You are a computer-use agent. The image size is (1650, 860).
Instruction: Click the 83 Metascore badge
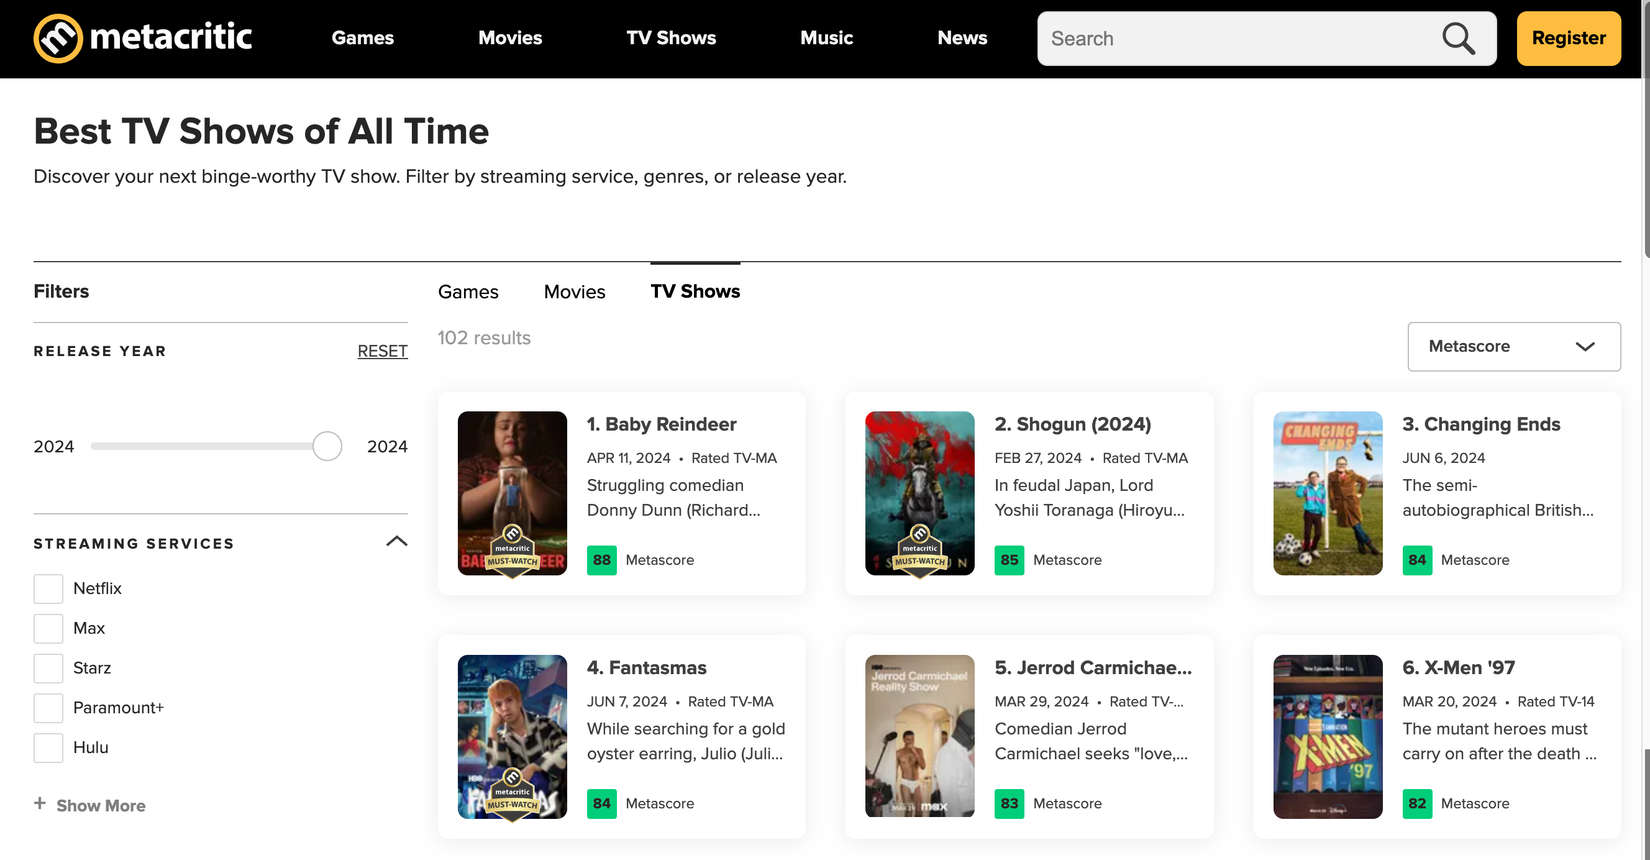1009,803
